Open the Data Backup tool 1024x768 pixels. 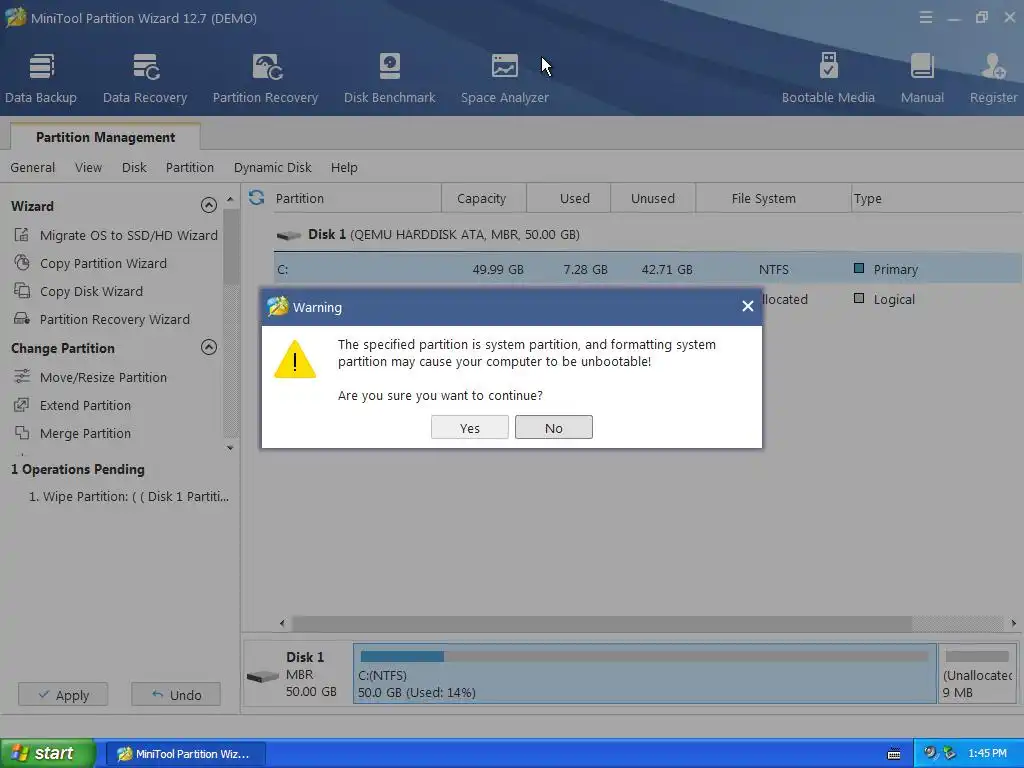click(41, 78)
